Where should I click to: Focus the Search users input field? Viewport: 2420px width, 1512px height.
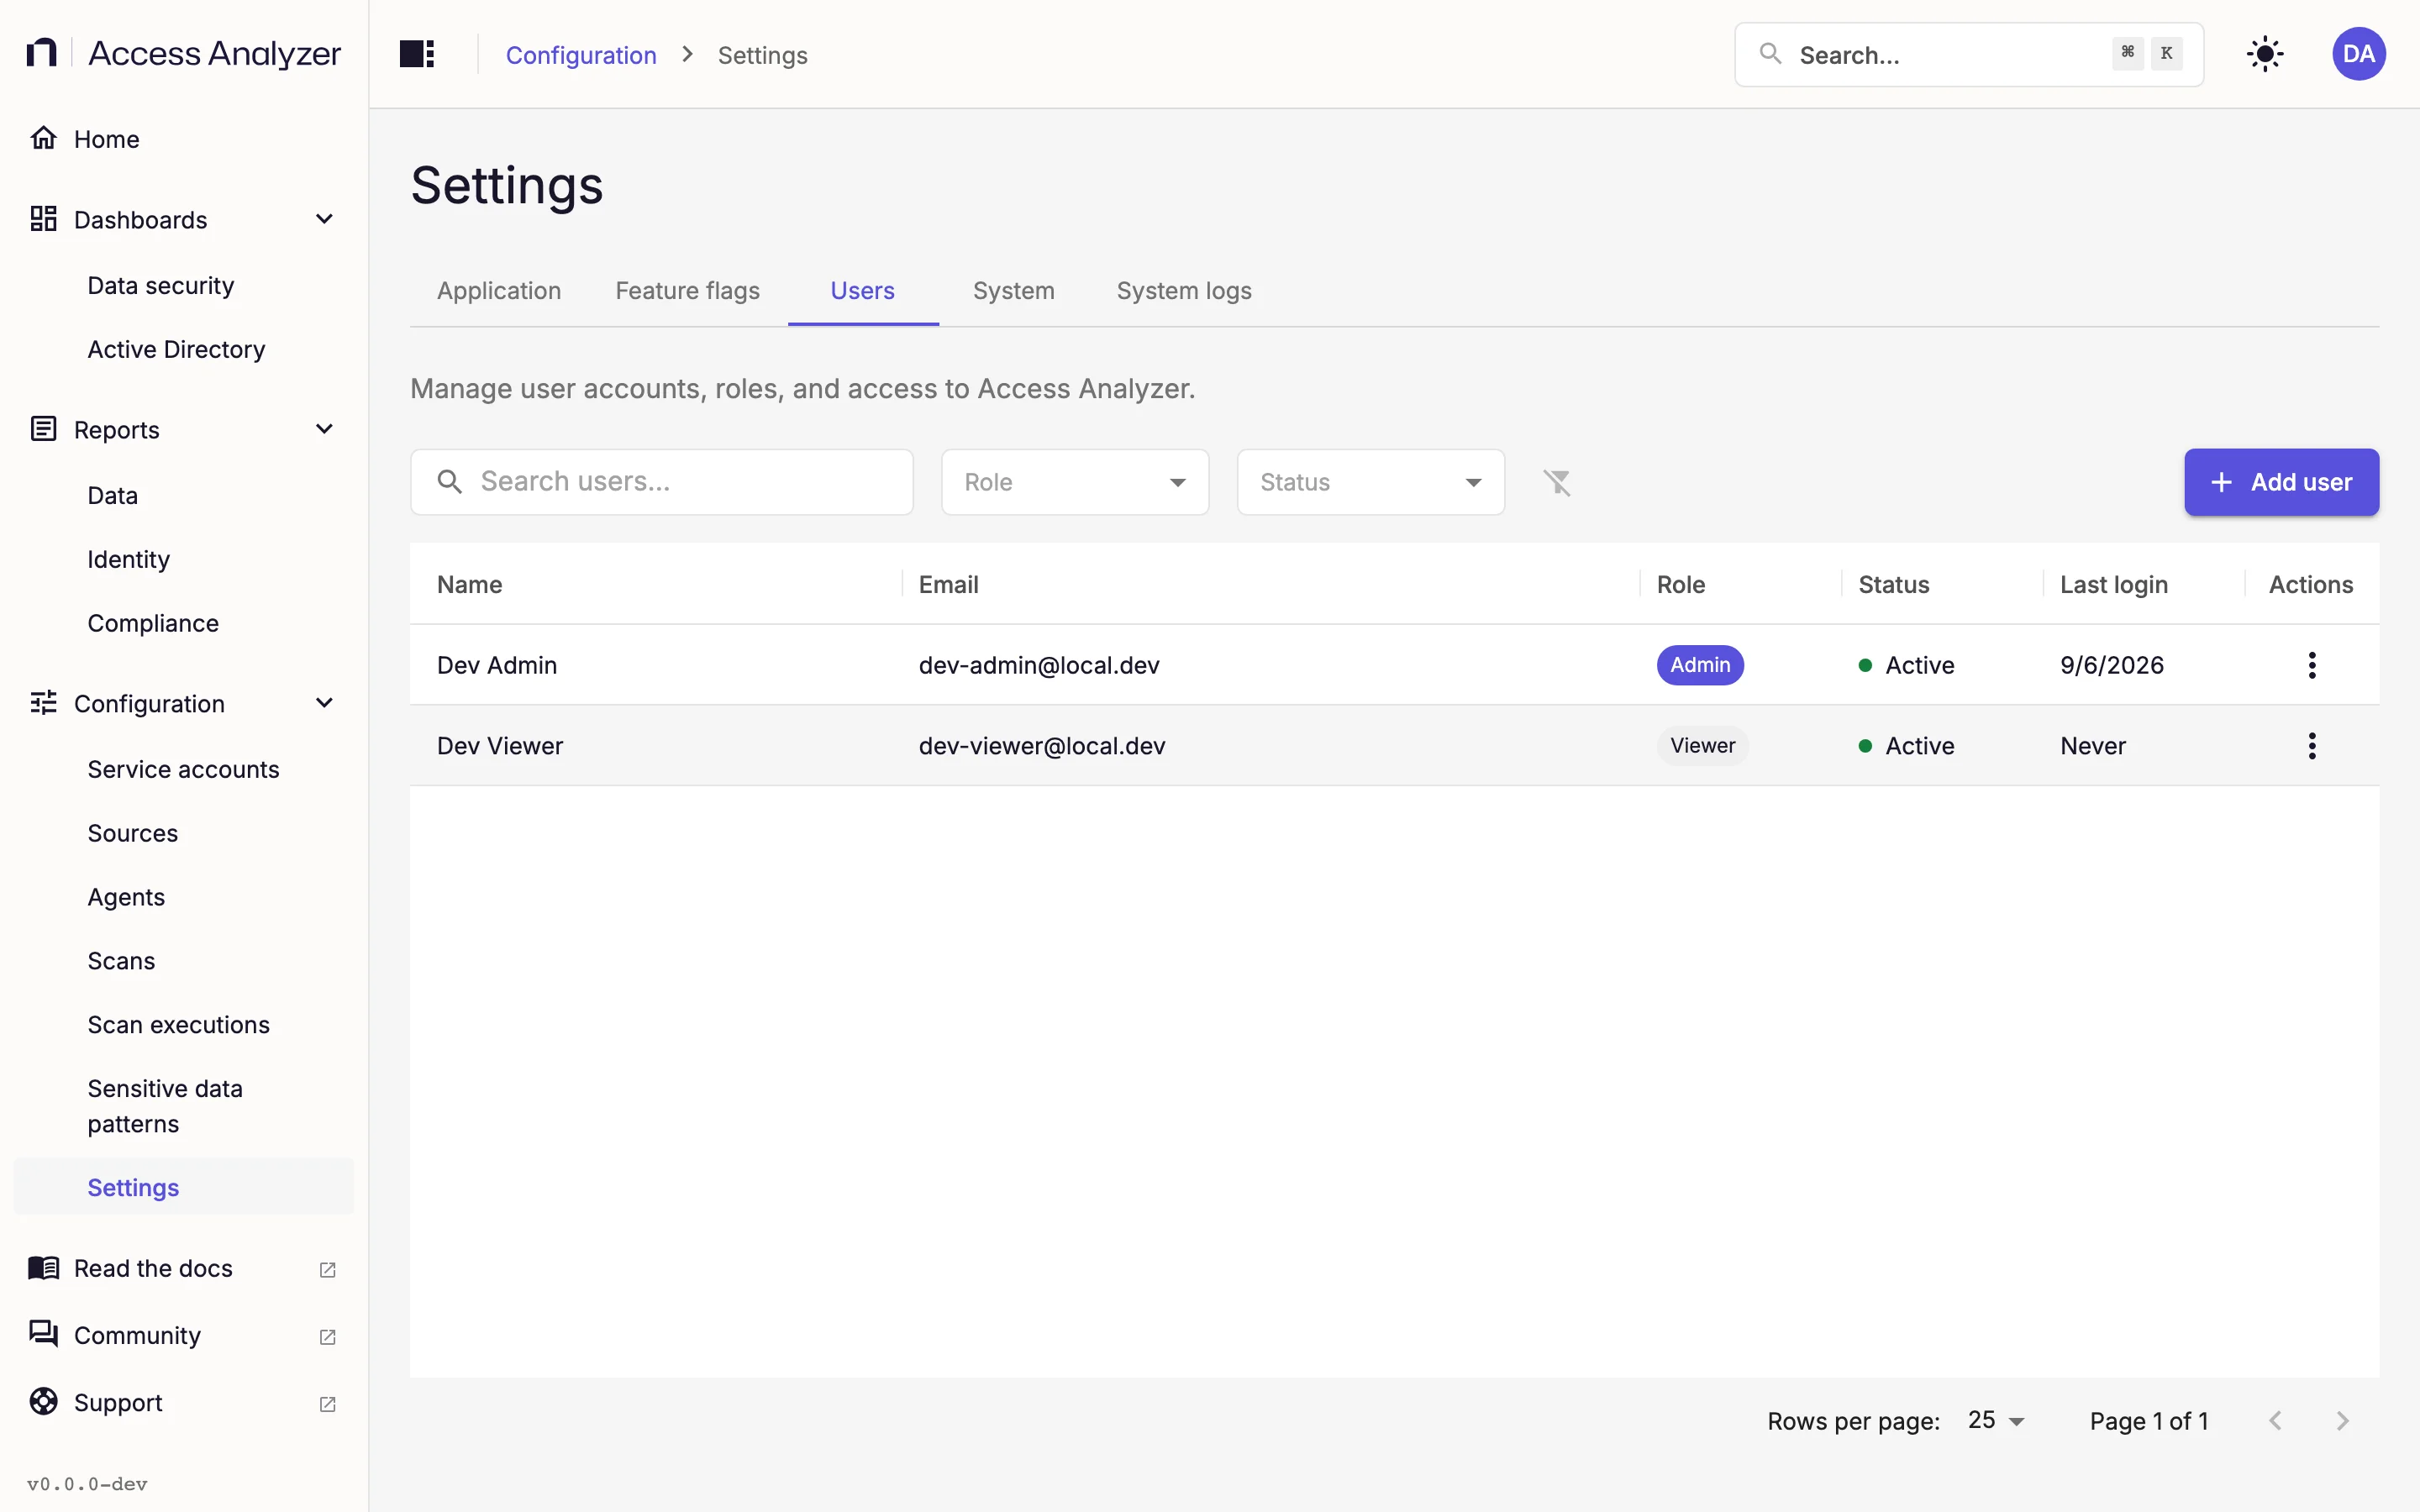coord(662,482)
